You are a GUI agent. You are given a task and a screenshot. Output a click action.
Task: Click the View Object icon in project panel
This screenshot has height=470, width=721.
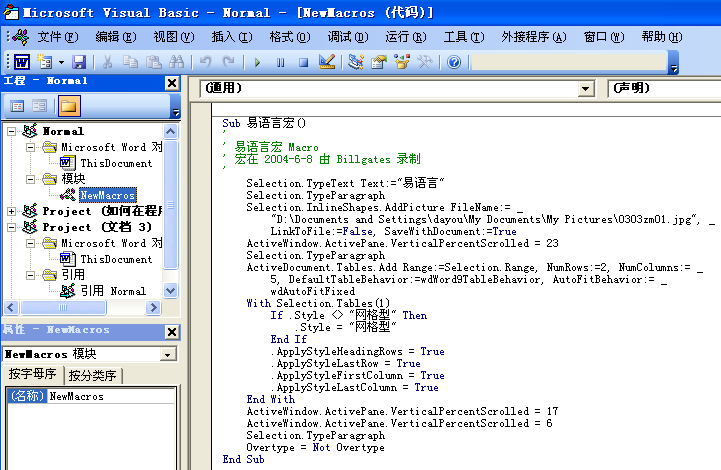point(40,106)
